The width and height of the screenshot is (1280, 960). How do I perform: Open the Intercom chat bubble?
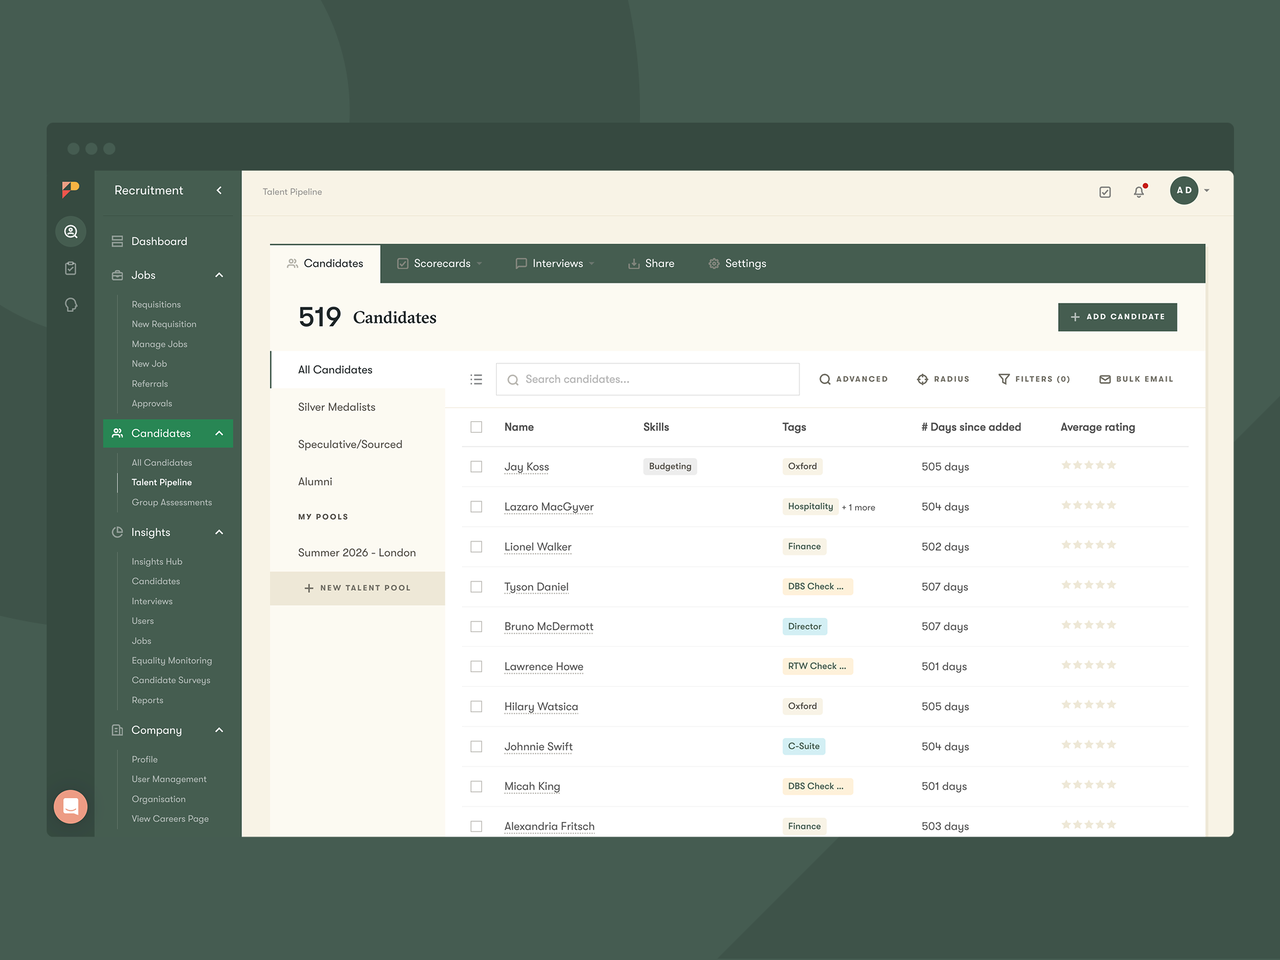pos(70,807)
